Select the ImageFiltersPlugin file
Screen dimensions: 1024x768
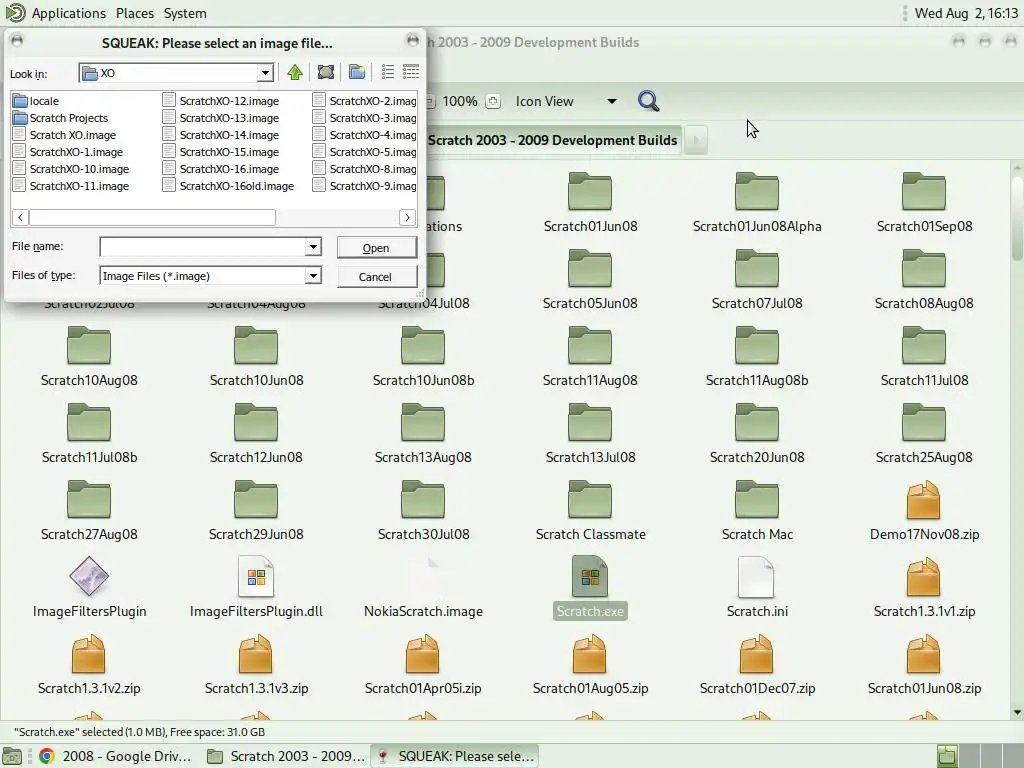coord(89,588)
